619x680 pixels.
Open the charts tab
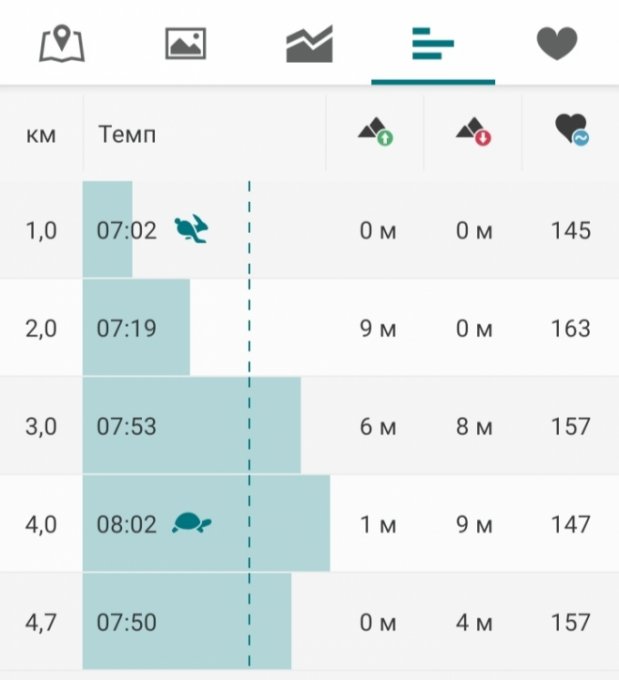coord(309,44)
